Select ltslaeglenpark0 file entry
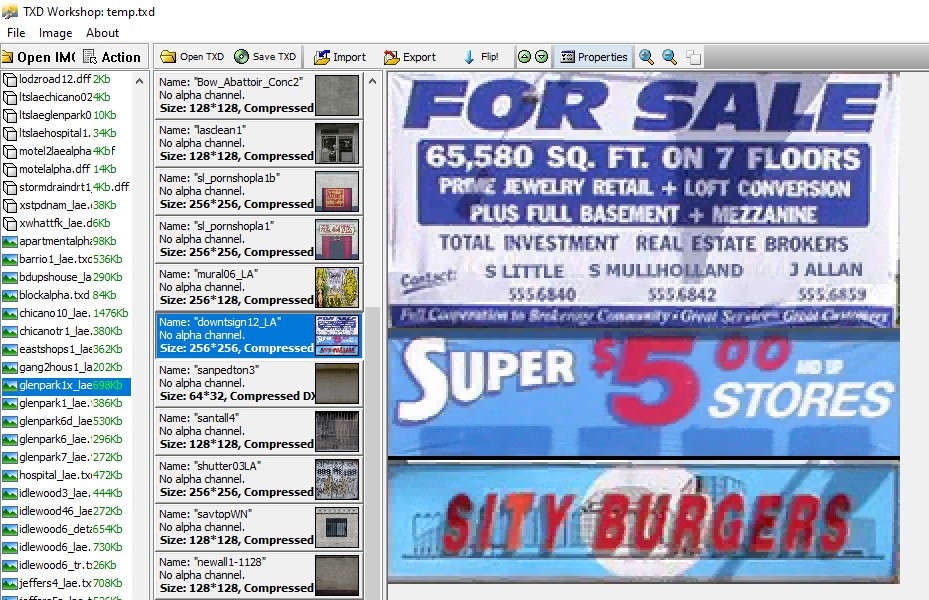 pyautogui.click(x=66, y=115)
